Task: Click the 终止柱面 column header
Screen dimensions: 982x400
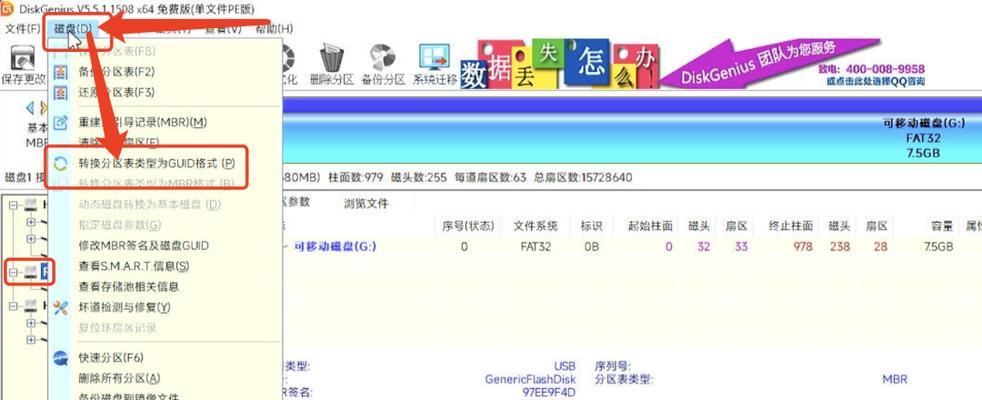Action: point(790,226)
